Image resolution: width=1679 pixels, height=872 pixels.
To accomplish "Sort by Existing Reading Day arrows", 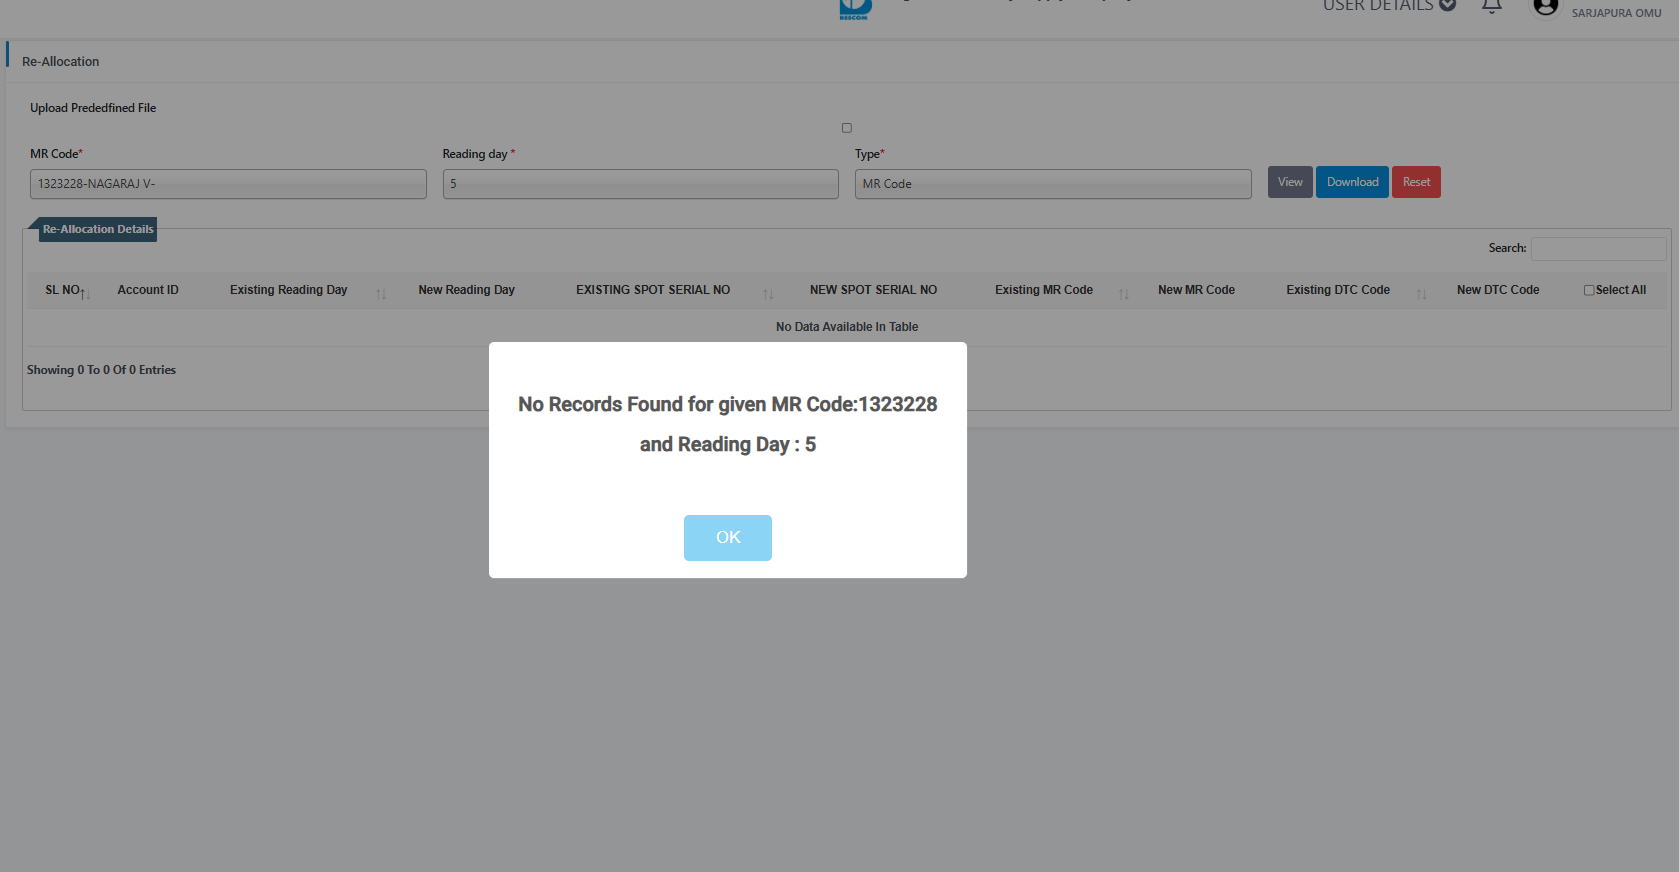I will pyautogui.click(x=381, y=294).
